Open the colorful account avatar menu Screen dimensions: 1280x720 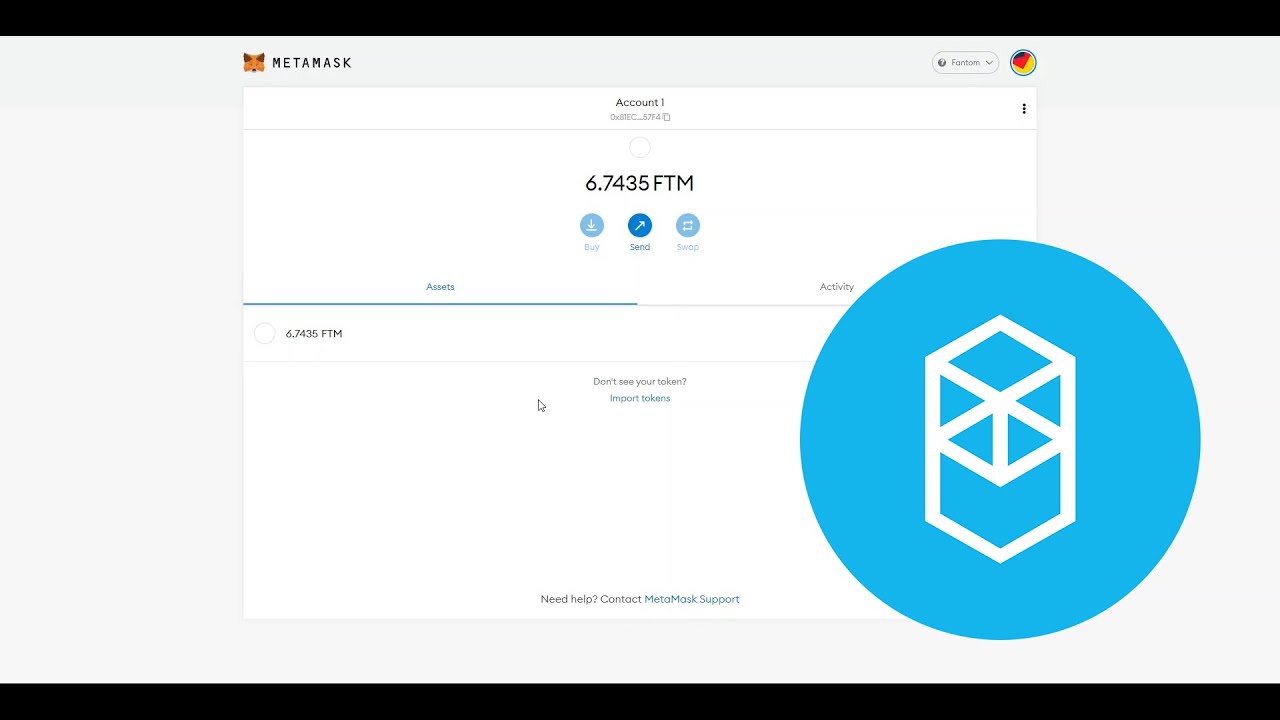click(x=1023, y=63)
